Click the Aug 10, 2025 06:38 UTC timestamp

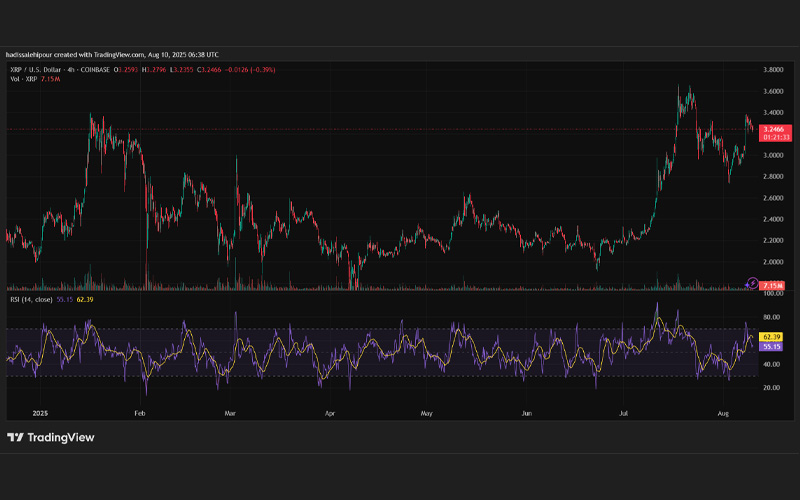coord(183,55)
